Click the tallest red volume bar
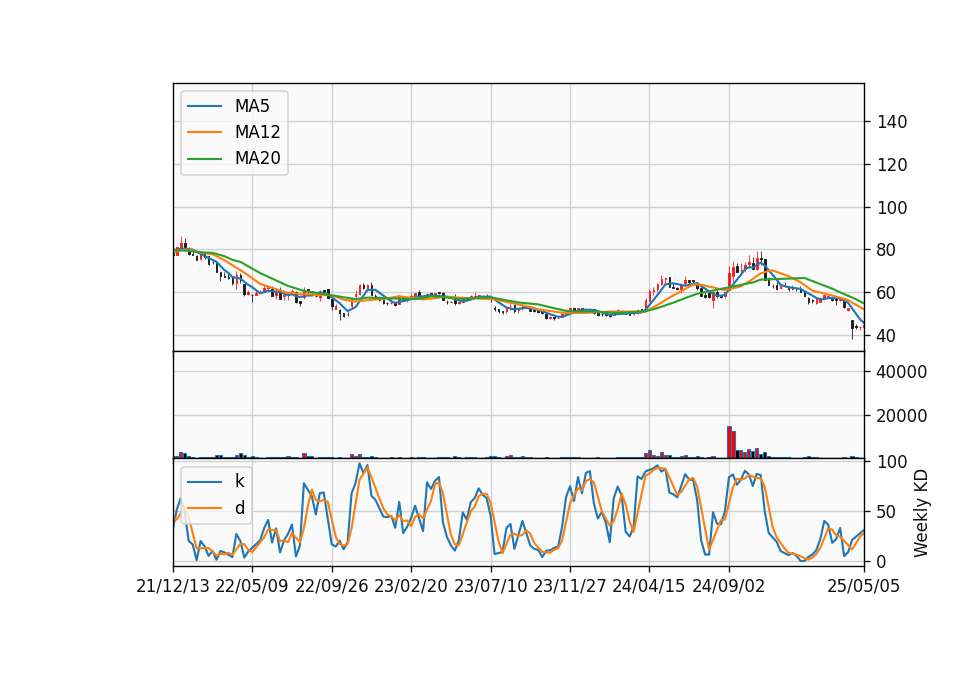This screenshot has height=690, width=960. [729, 442]
